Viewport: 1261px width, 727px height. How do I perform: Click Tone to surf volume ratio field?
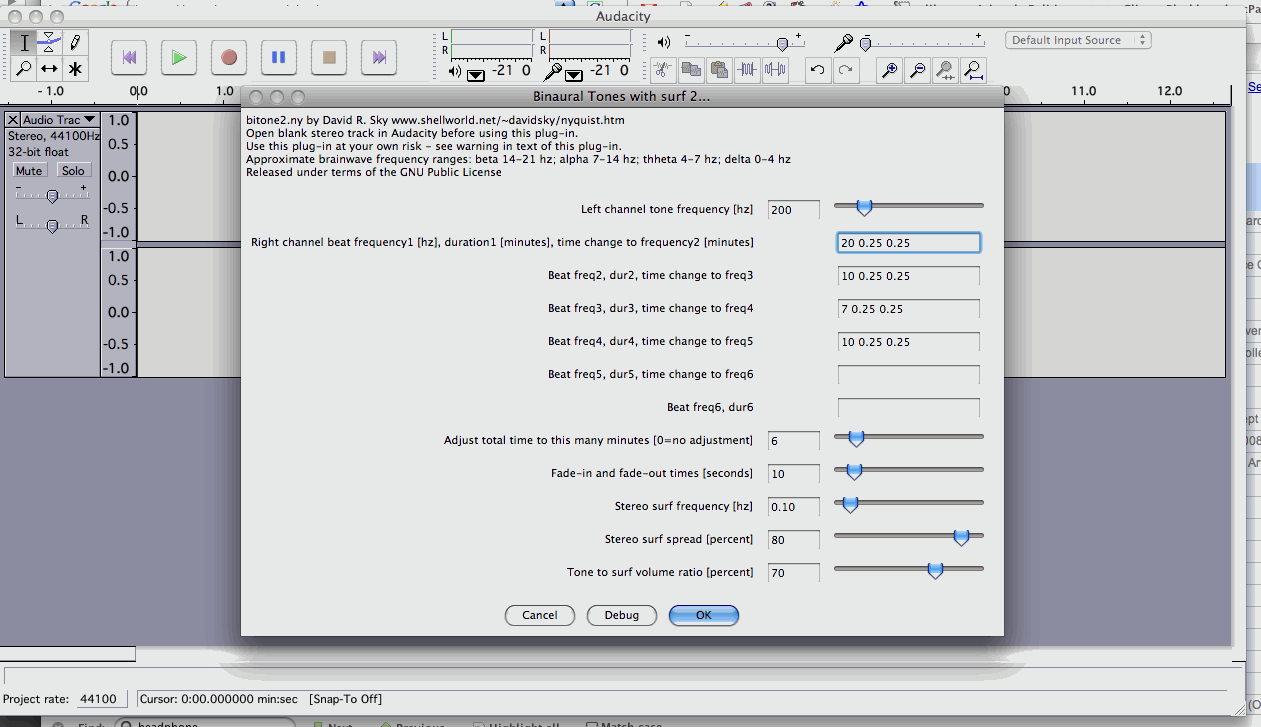794,573
